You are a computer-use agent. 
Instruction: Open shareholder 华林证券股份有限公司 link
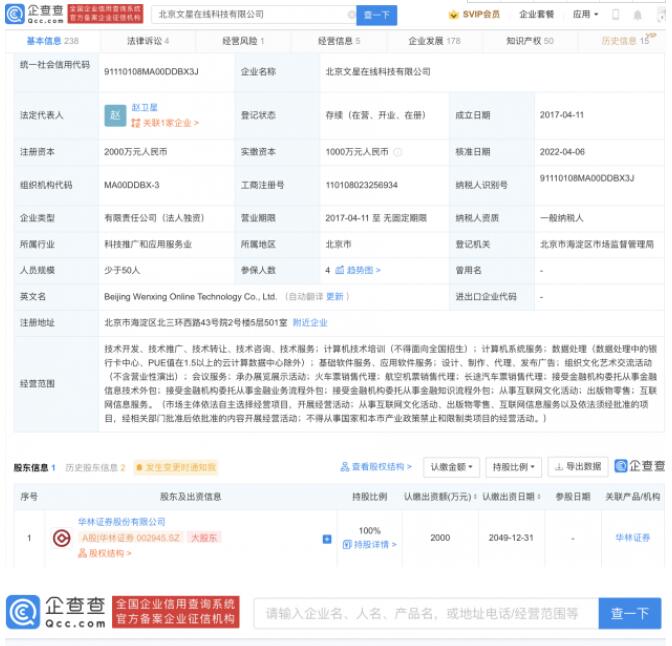point(122,522)
